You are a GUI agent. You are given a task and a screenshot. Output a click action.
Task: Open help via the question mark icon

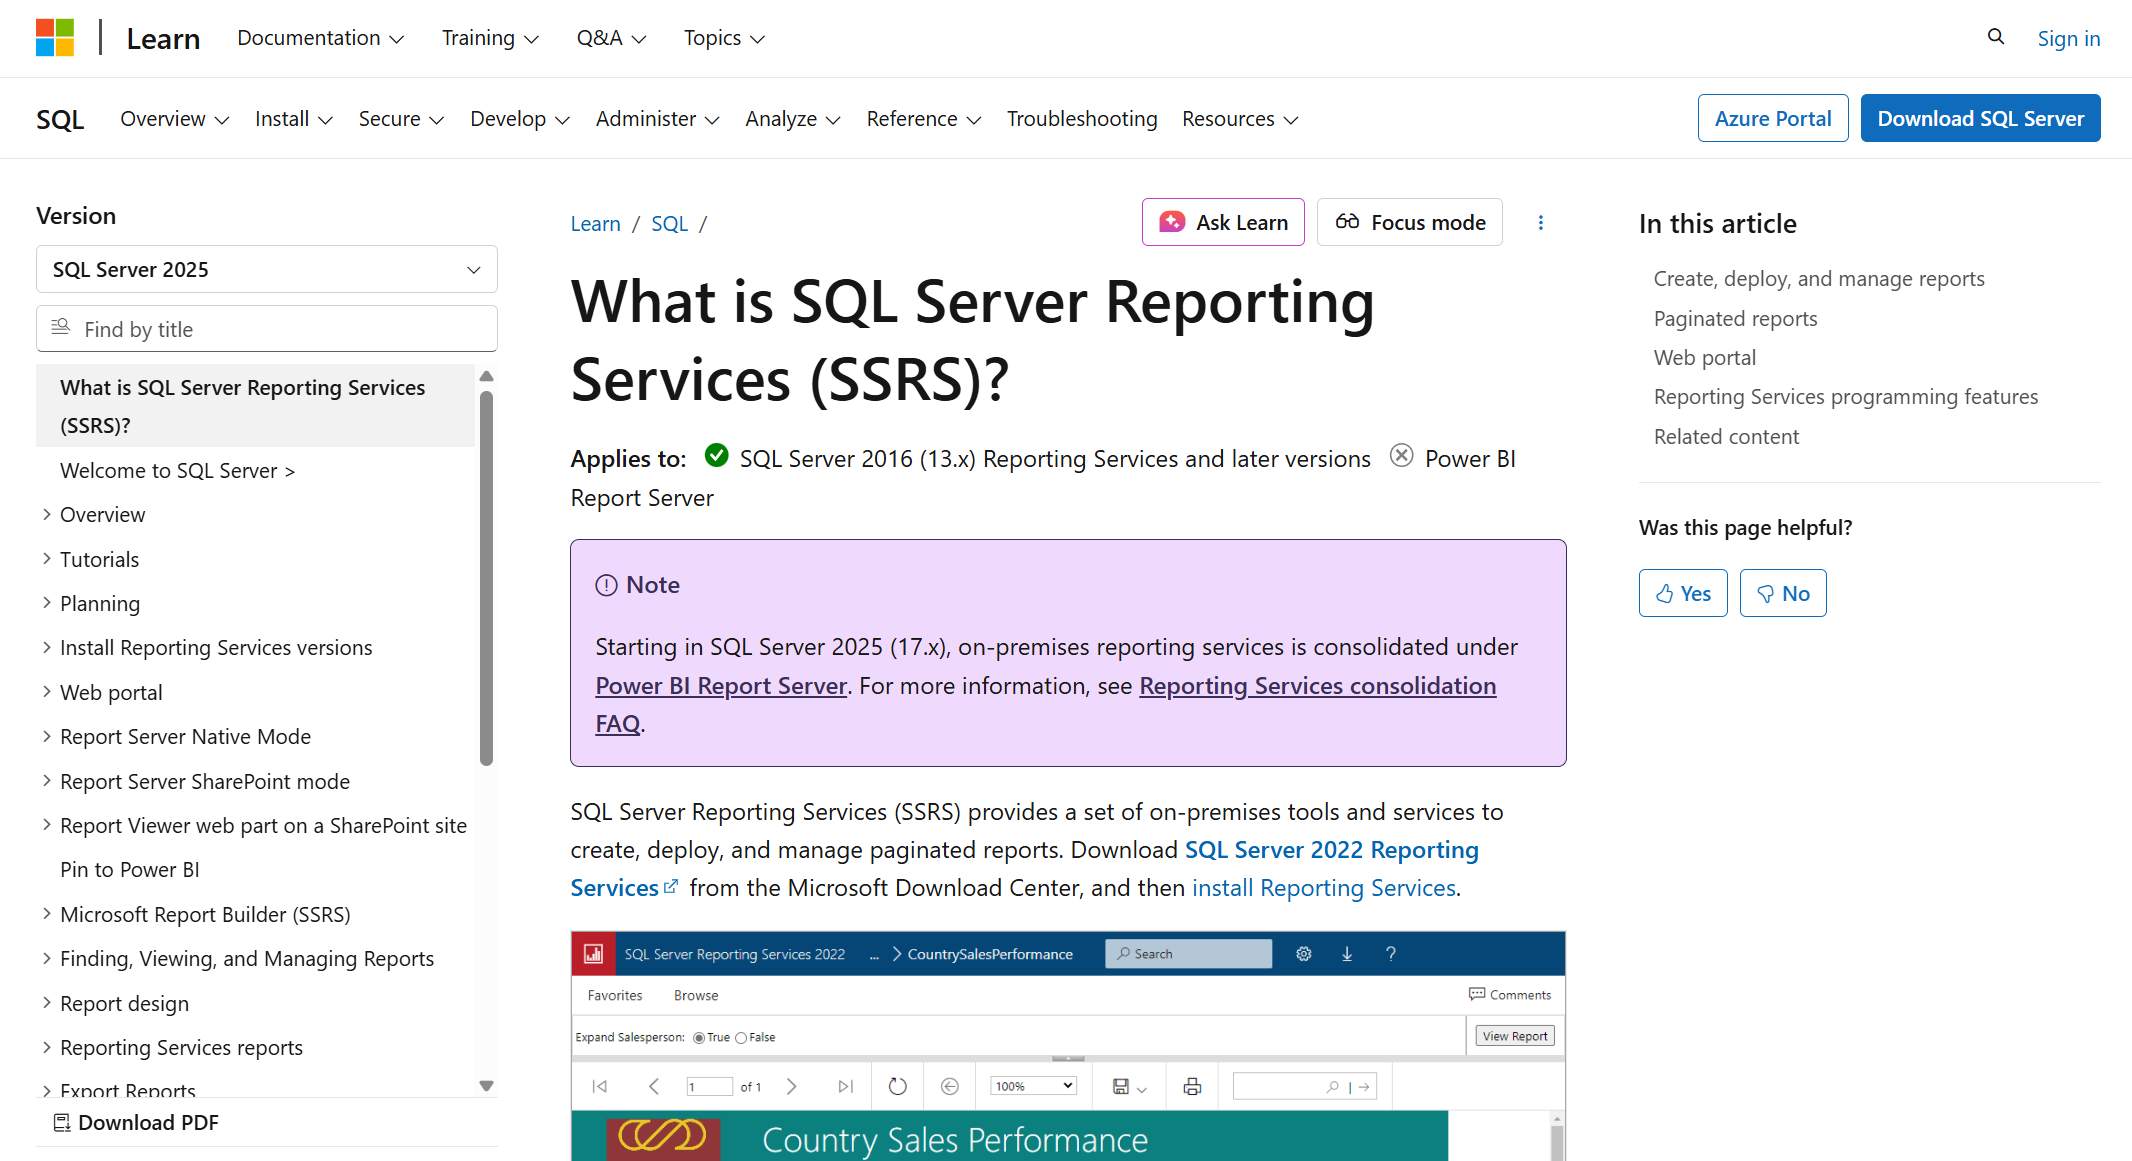coord(1390,954)
